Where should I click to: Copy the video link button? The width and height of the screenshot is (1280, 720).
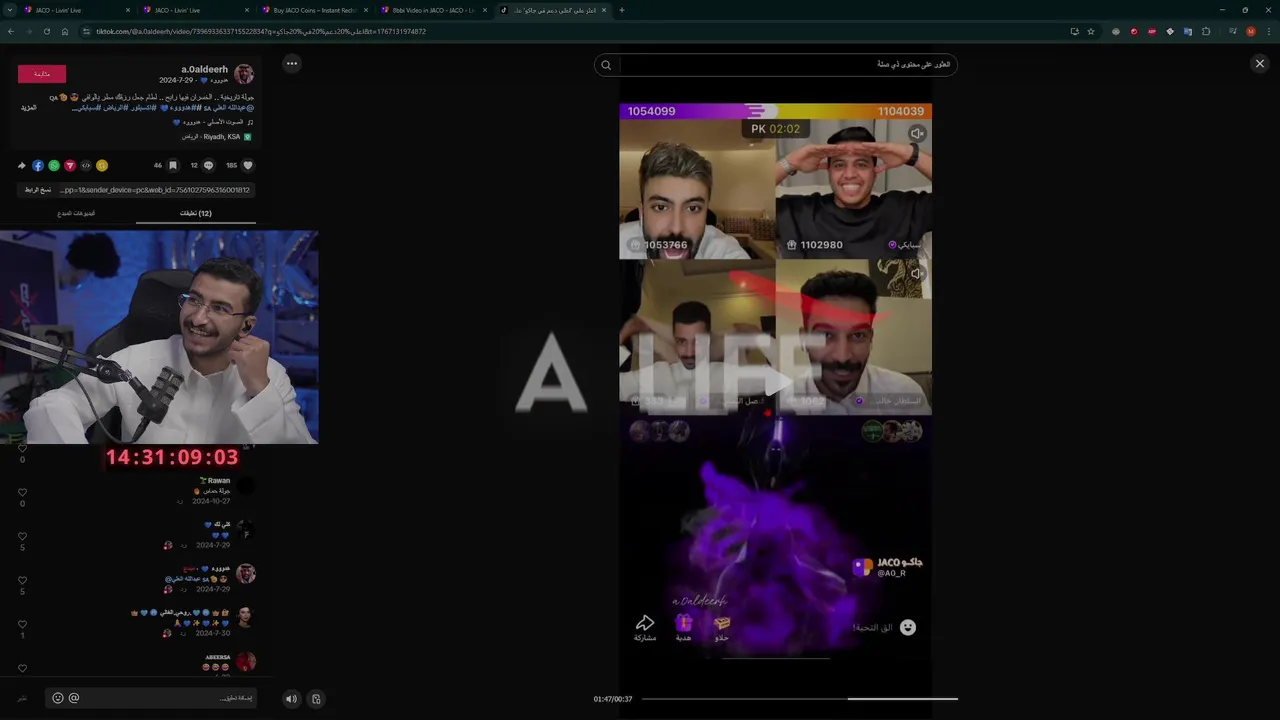[38, 189]
